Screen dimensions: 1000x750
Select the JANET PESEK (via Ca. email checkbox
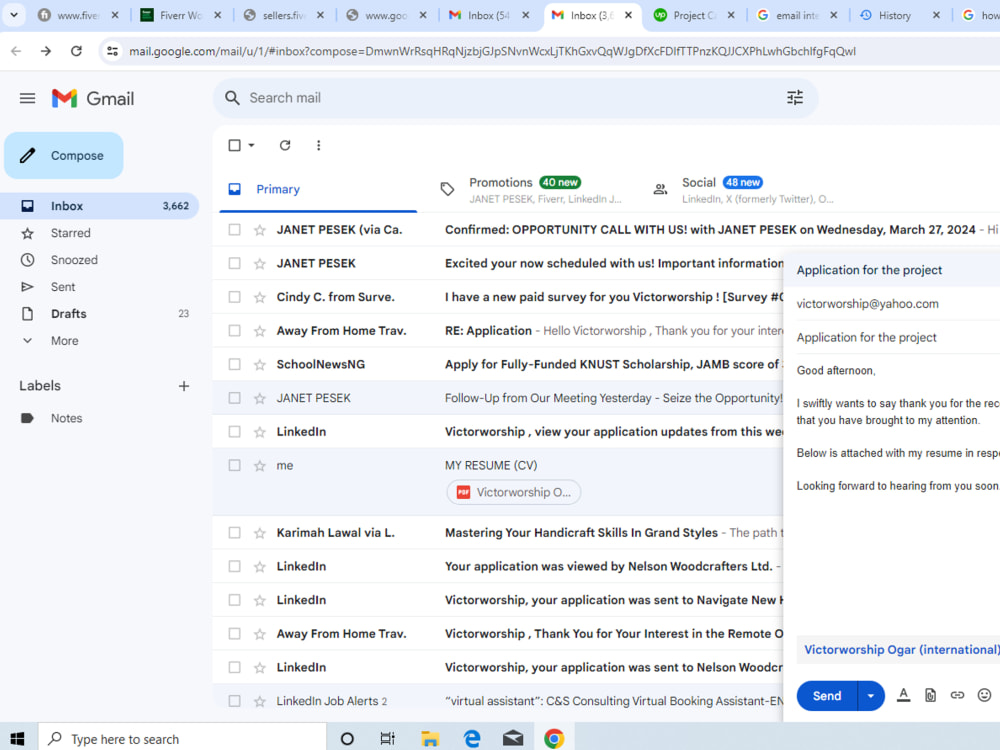pyautogui.click(x=235, y=230)
